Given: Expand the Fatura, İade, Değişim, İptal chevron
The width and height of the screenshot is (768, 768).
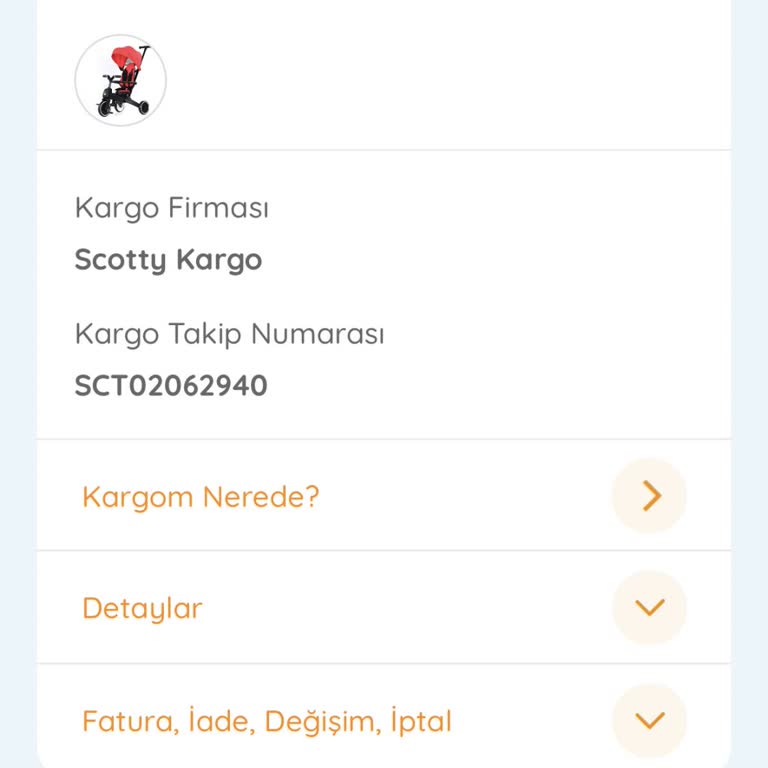Looking at the screenshot, I should (649, 720).
